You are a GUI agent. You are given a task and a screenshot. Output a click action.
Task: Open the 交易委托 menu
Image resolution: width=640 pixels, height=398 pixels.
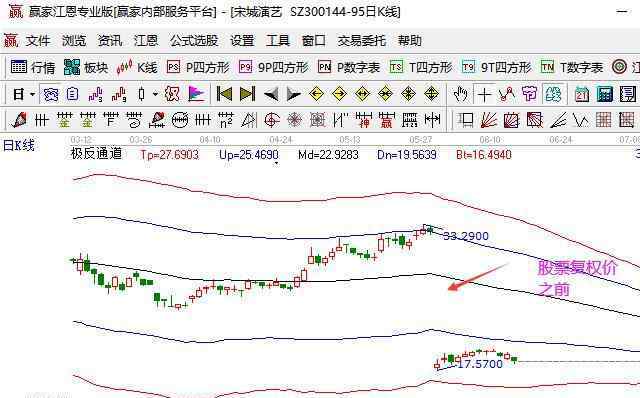362,40
